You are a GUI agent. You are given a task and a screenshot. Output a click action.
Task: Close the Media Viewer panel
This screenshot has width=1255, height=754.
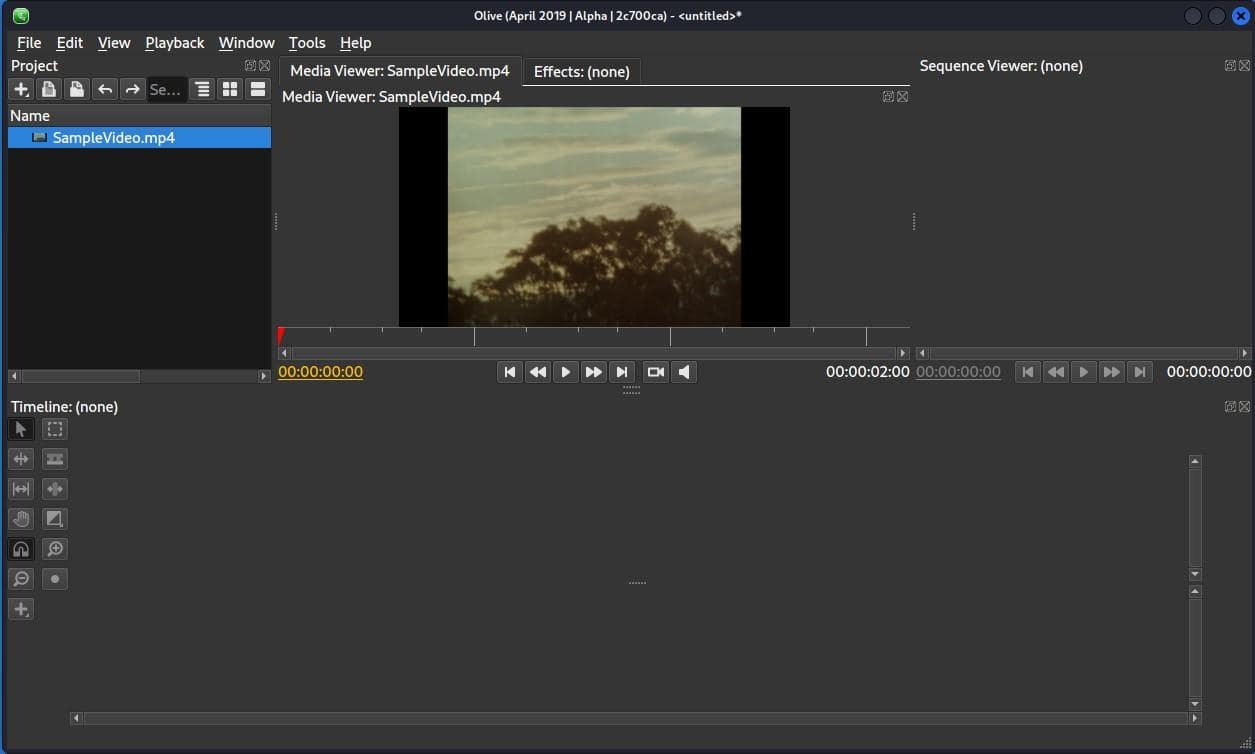pyautogui.click(x=902, y=96)
